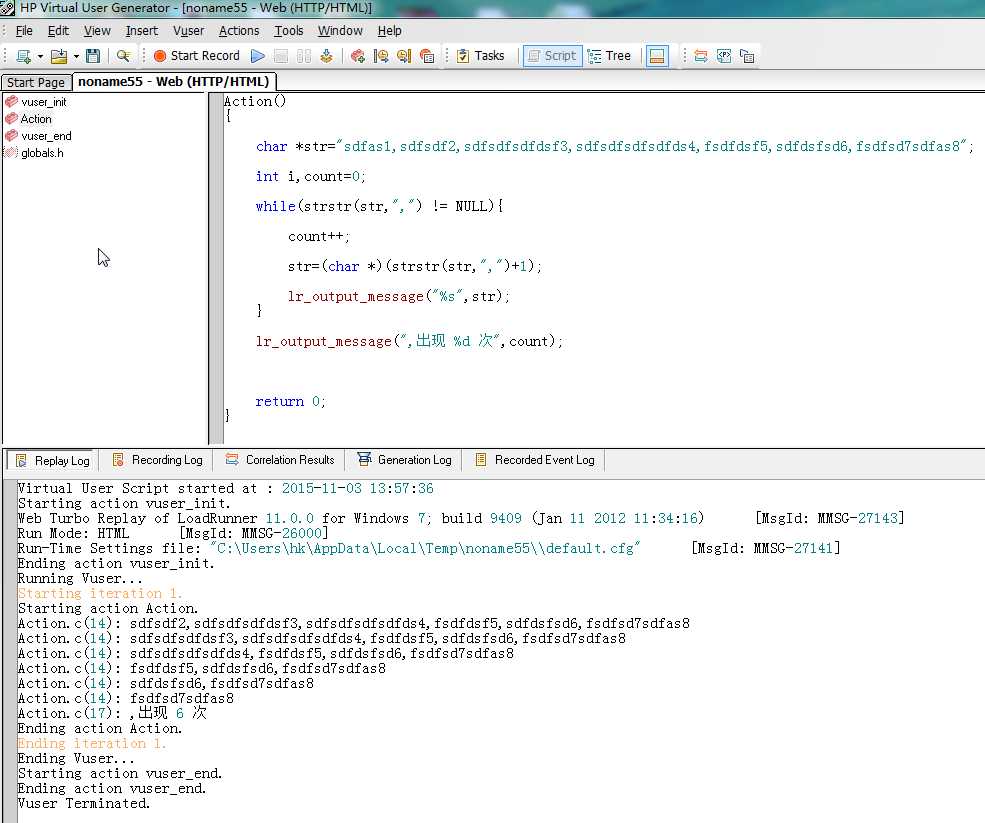Viewport: 985px width, 823px height.
Task: Open the Correlation Results tab
Action: (x=280, y=460)
